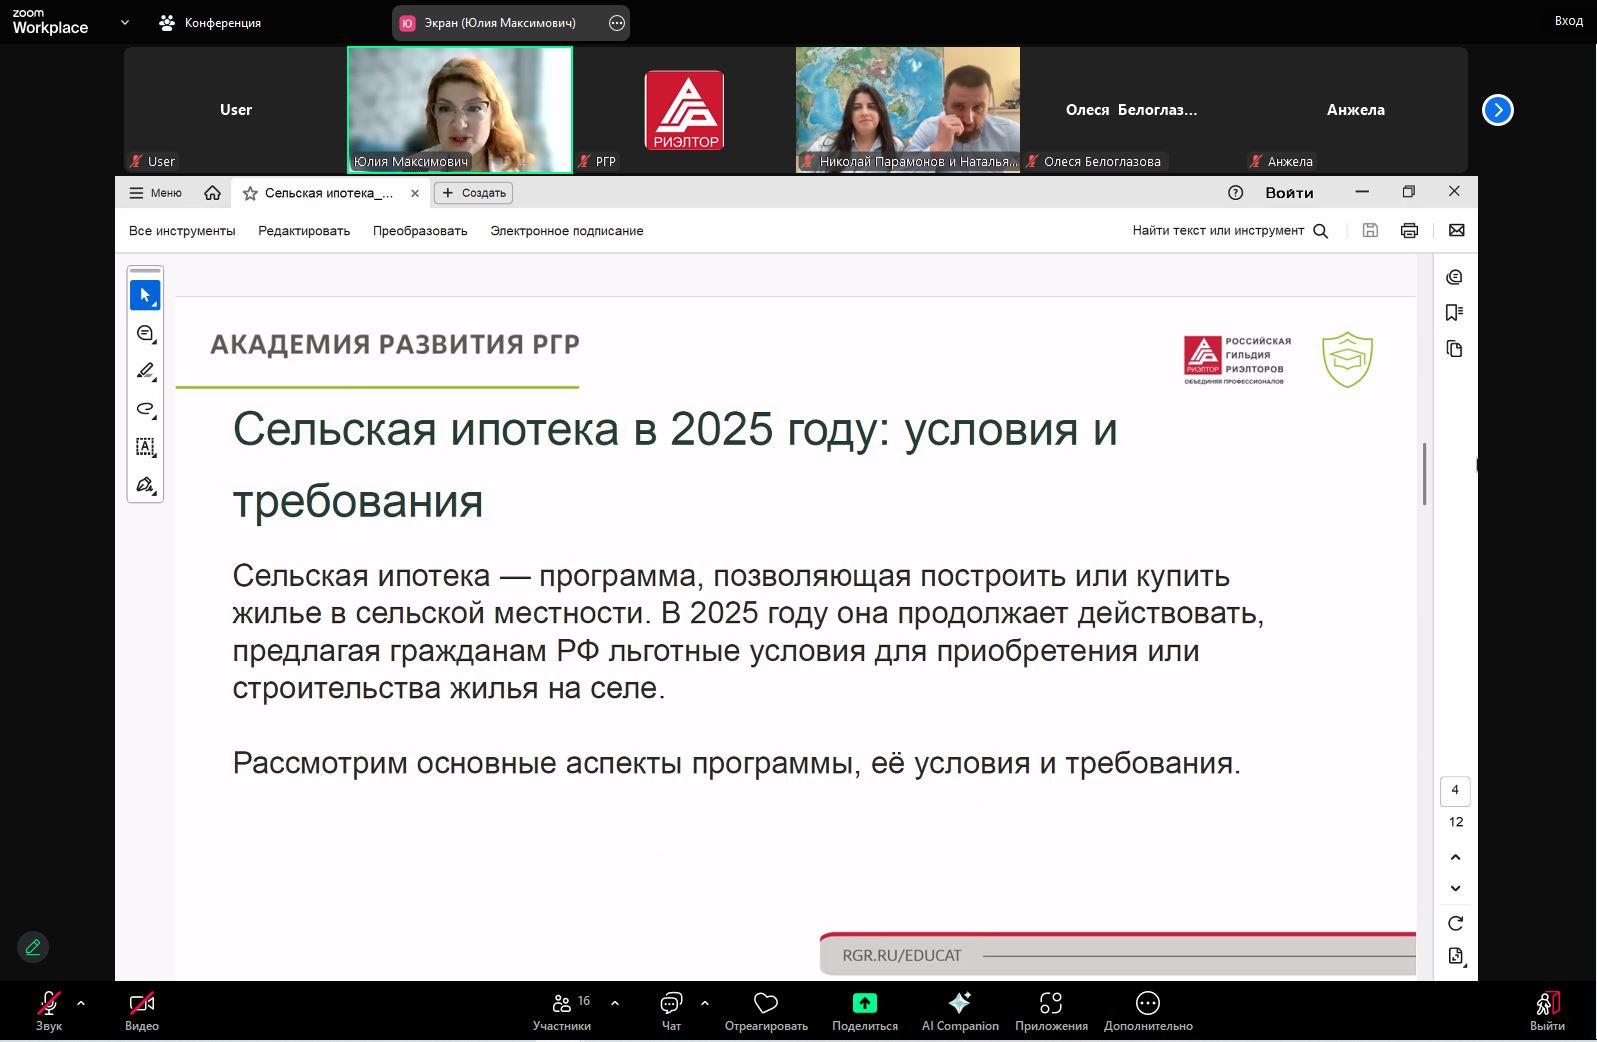Click the total page count 12
This screenshot has height=1042, width=1597.
(x=1456, y=822)
